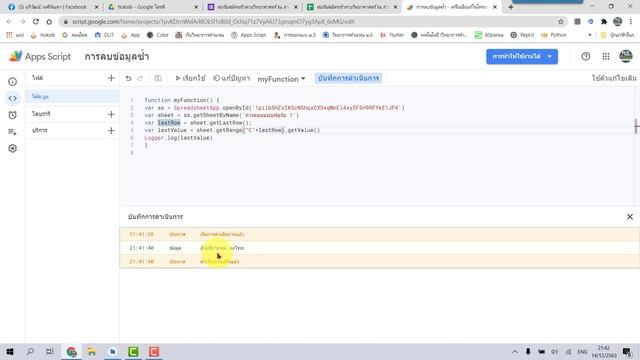Start the Debug button
Image resolution: width=640 pixels, height=360 pixels.
coord(231,78)
